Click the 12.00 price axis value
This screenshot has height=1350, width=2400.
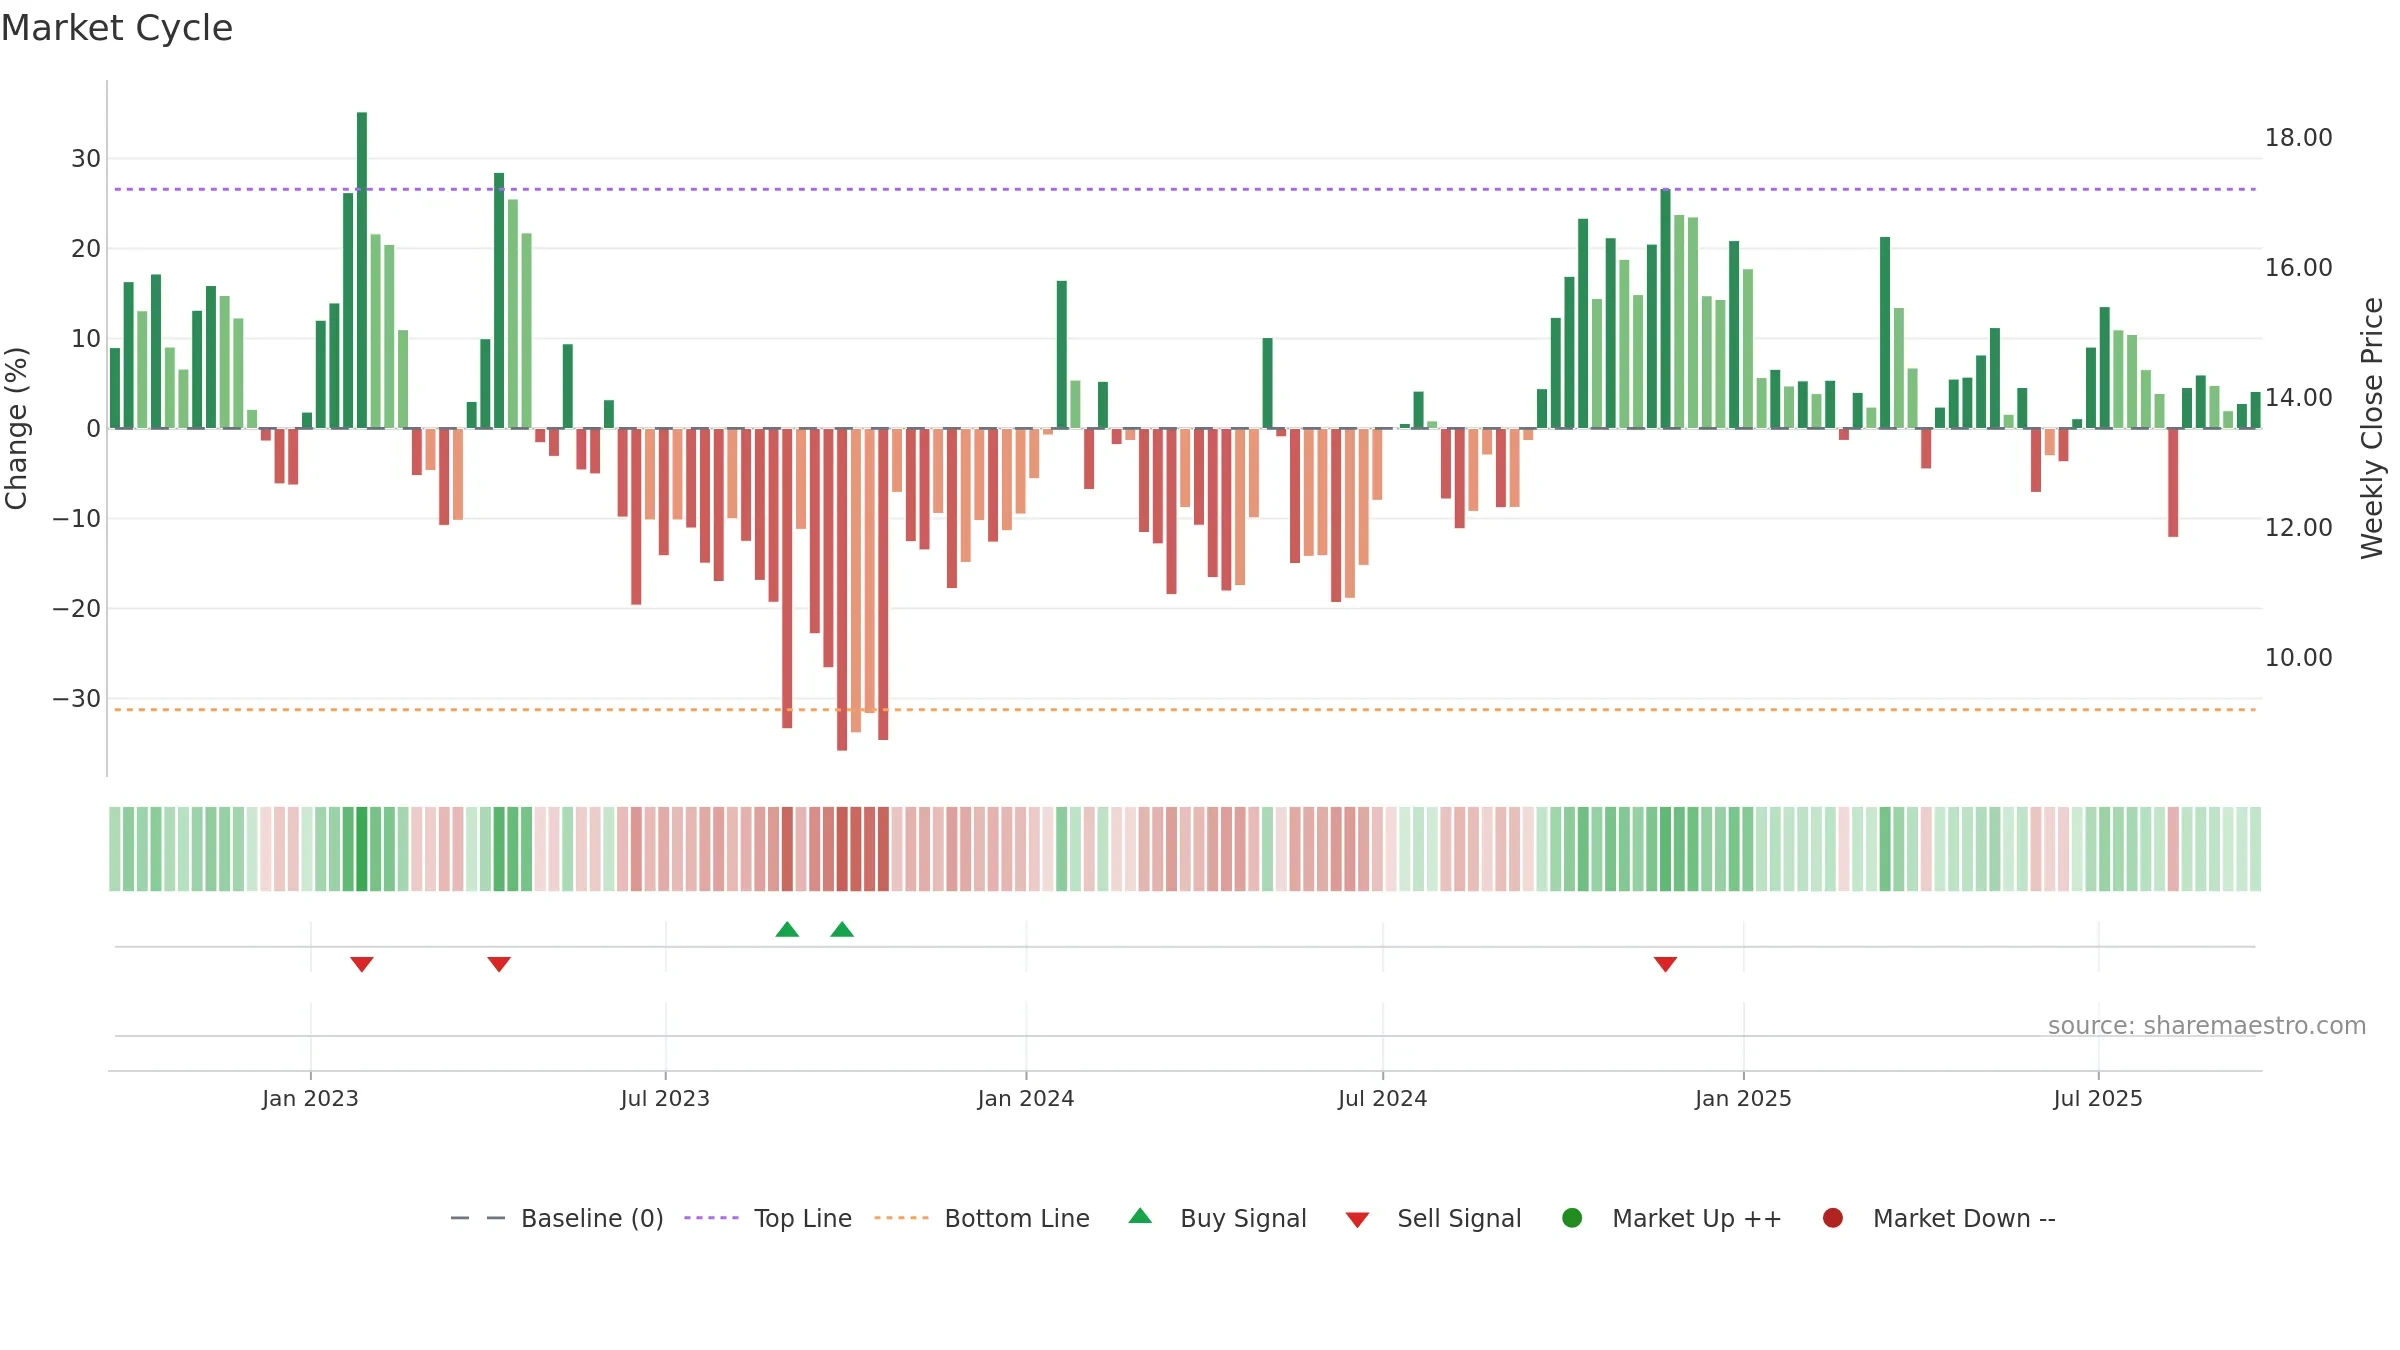(2298, 528)
